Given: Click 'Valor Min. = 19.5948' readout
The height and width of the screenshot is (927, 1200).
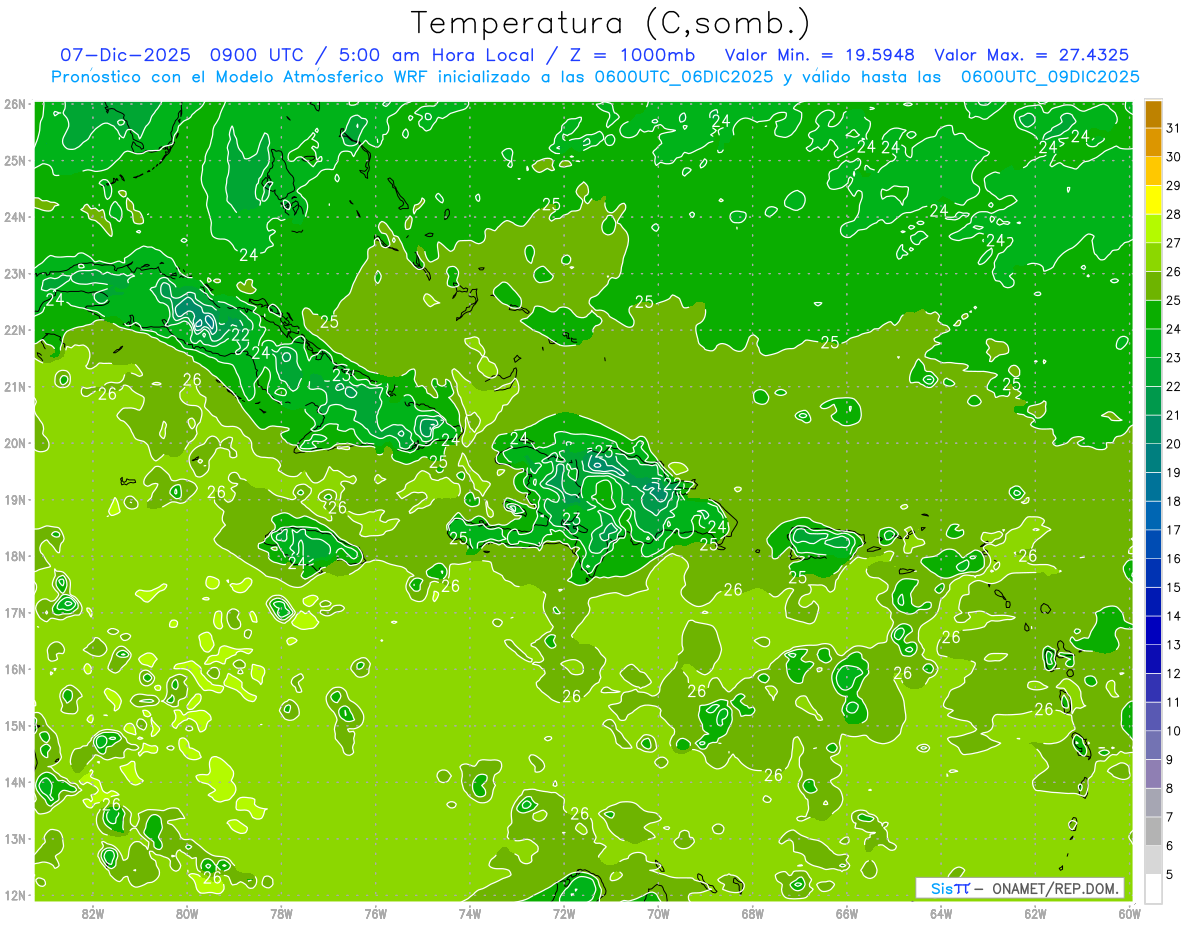Looking at the screenshot, I should (819, 55).
